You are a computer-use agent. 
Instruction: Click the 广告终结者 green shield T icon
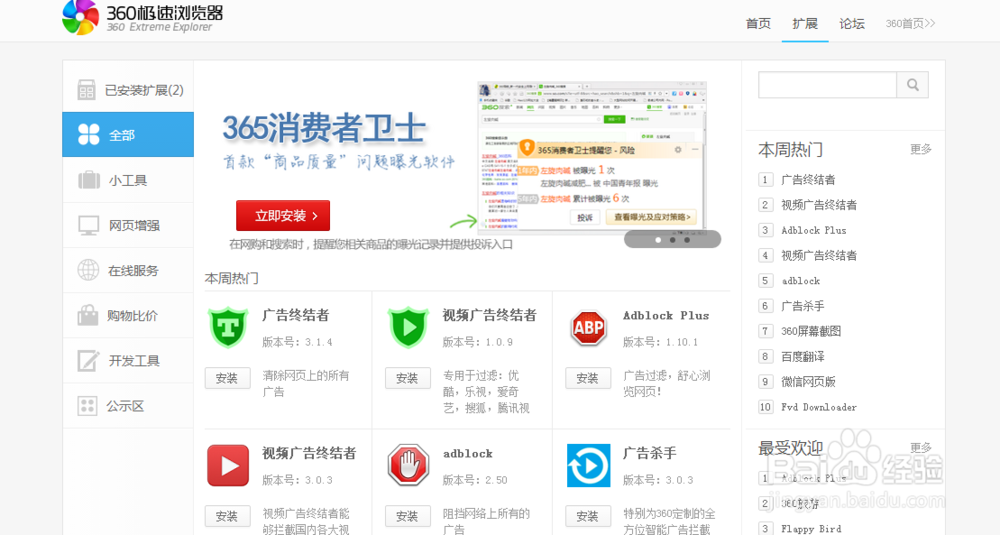[228, 327]
